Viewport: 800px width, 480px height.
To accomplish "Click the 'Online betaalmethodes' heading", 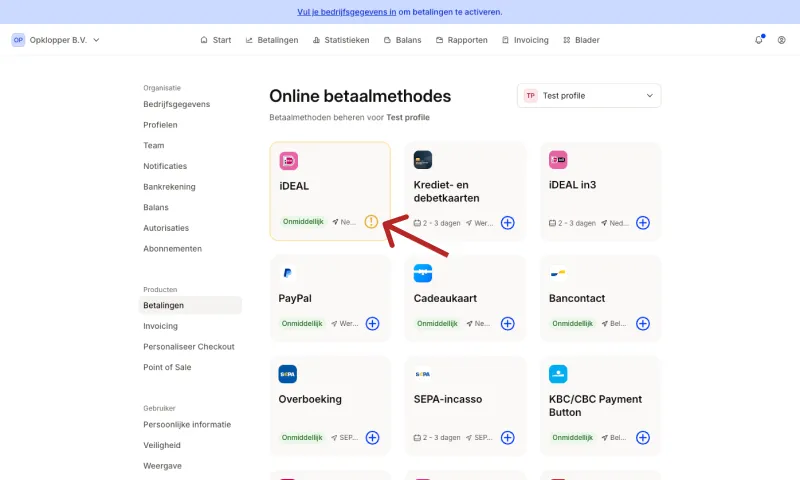I will [x=360, y=96].
